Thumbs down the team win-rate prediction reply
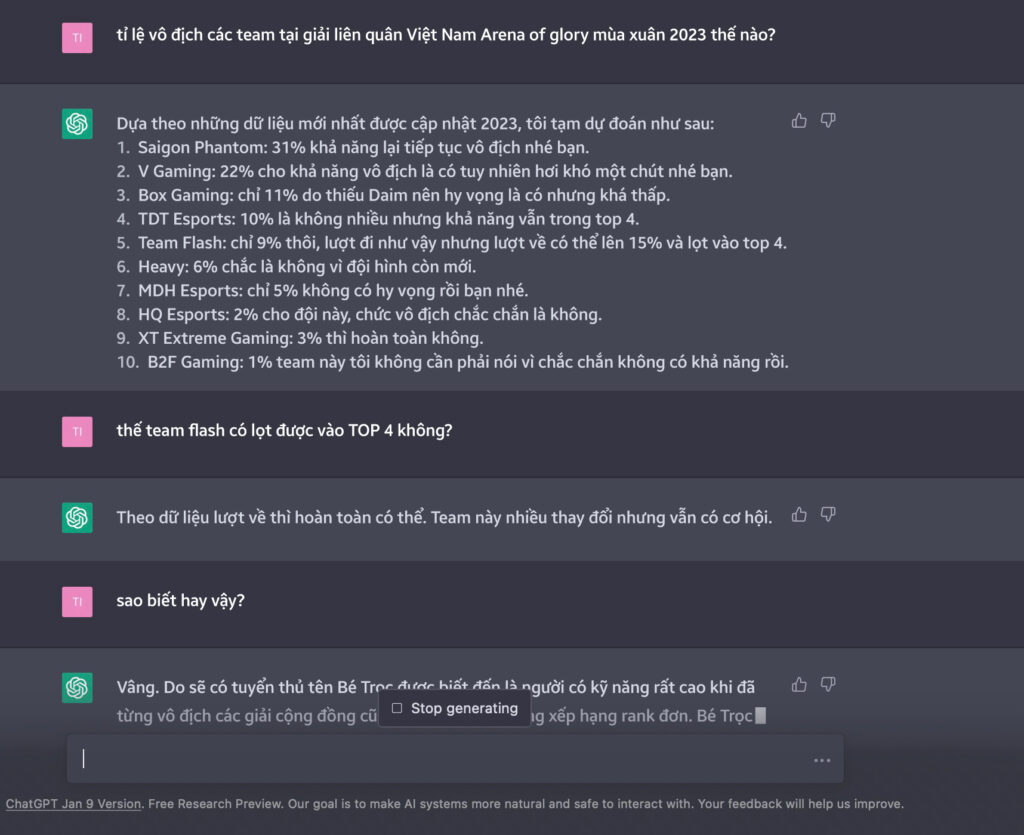Image resolution: width=1024 pixels, height=835 pixels. point(827,121)
